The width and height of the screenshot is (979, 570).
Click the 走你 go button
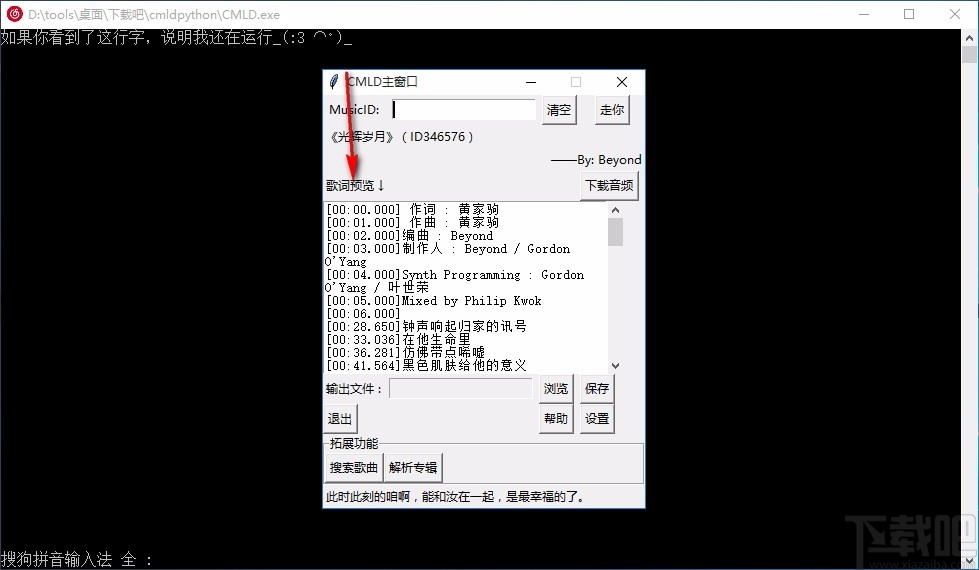[x=612, y=110]
